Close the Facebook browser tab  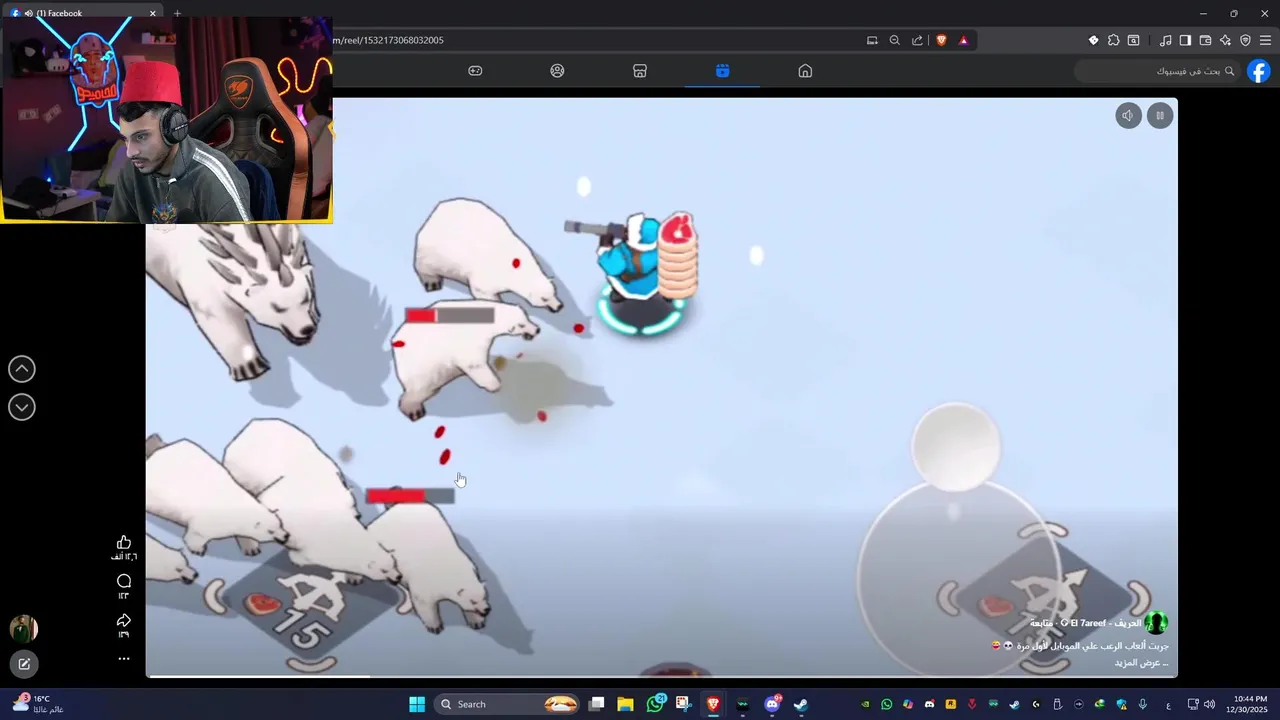(x=153, y=13)
